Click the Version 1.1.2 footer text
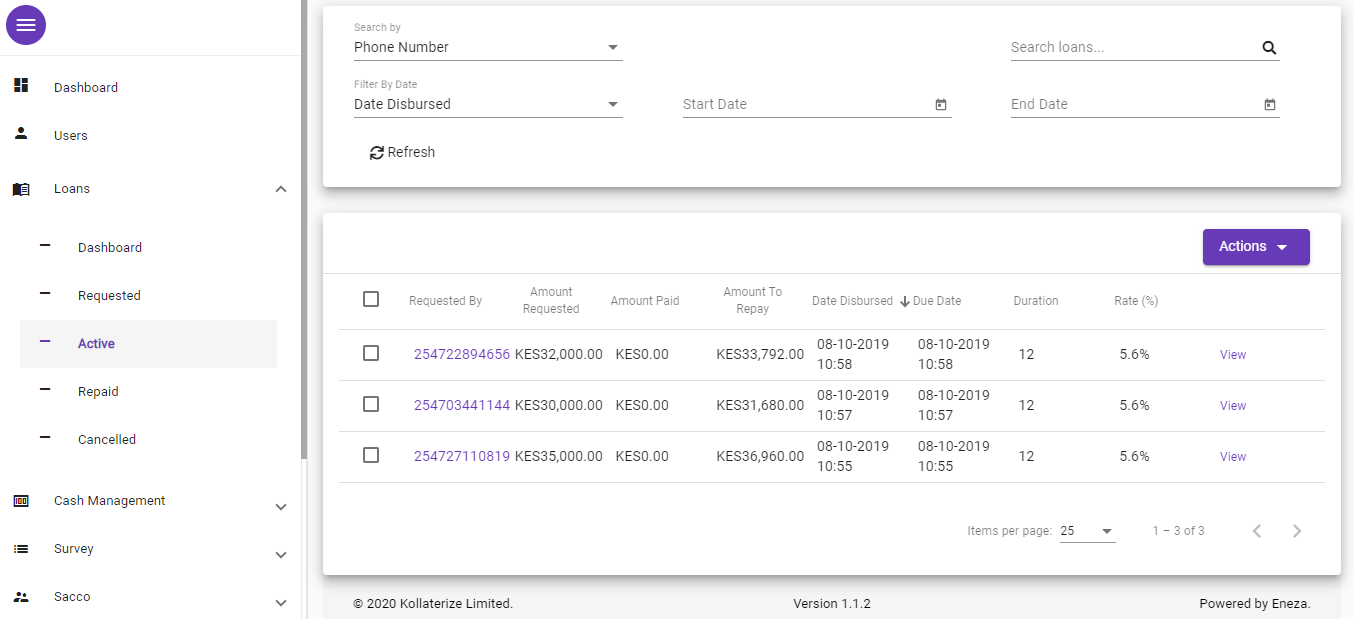This screenshot has width=1354, height=619. pos(832,604)
